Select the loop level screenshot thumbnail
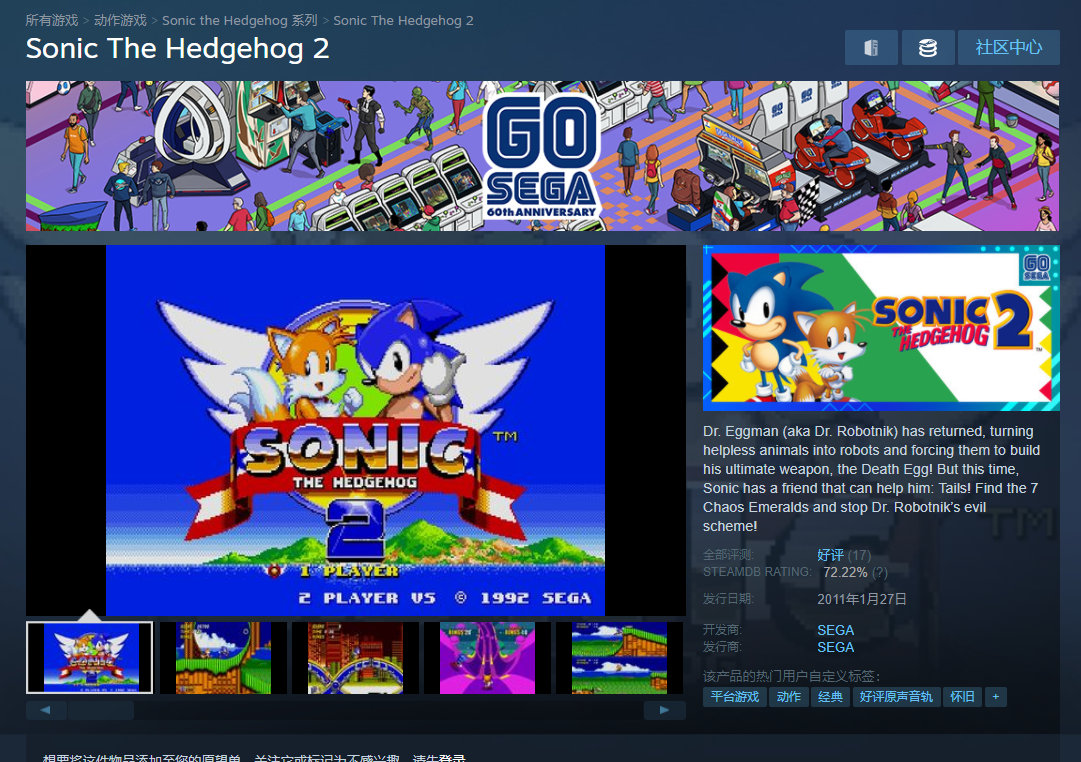 (223, 657)
